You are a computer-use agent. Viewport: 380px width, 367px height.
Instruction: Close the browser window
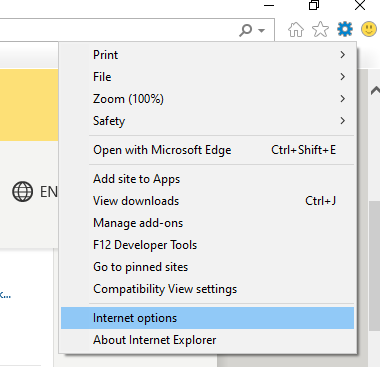click(360, 5)
